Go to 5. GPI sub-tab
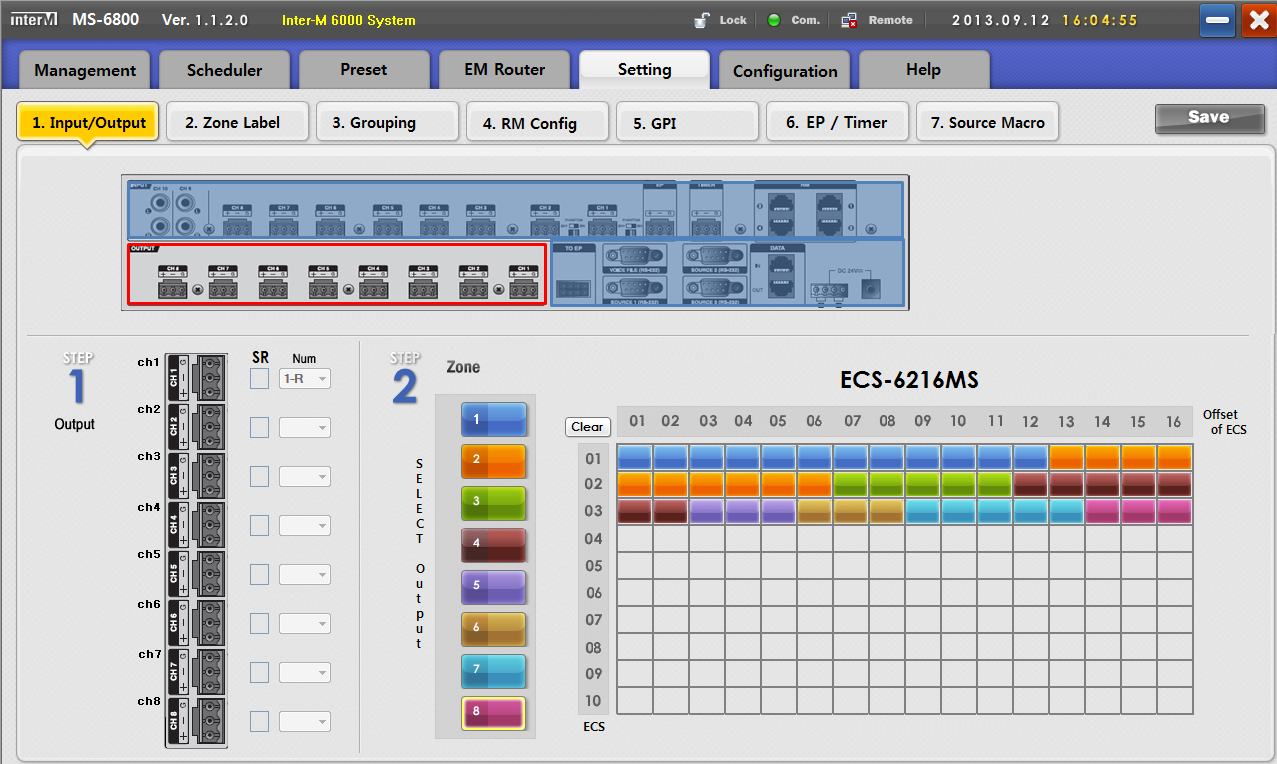The width and height of the screenshot is (1277, 764). tap(687, 122)
